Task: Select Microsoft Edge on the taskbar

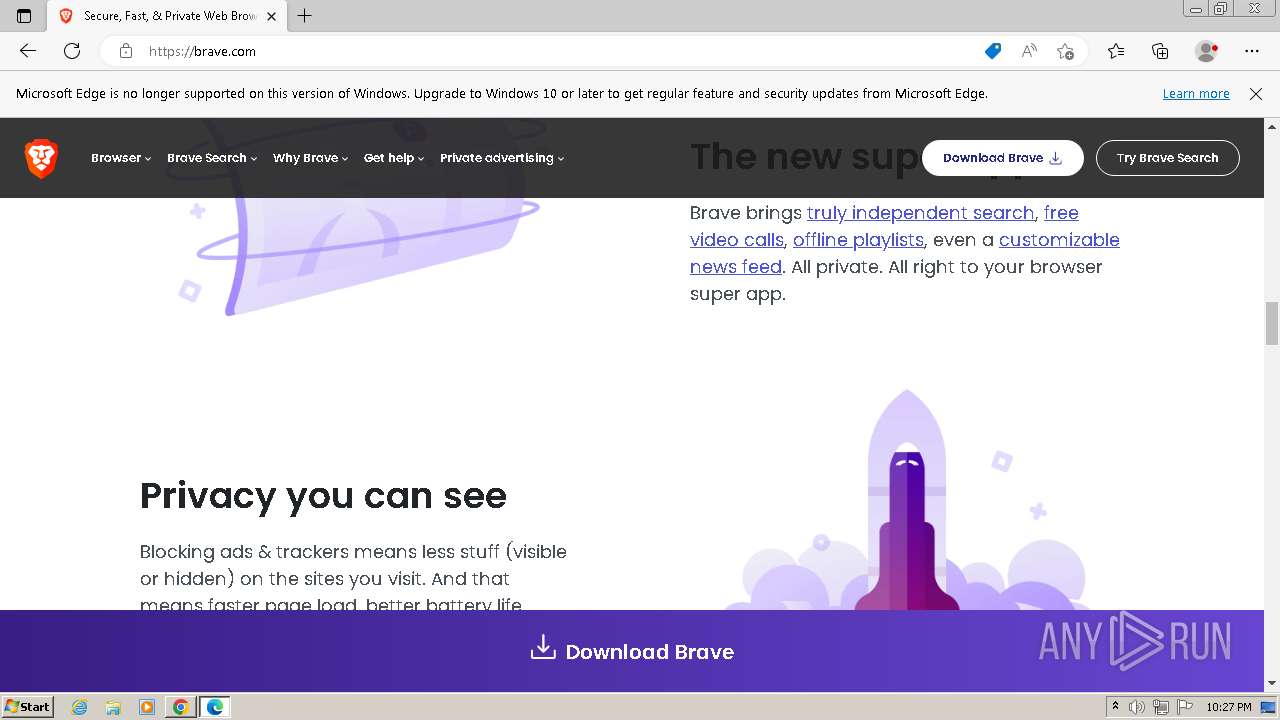Action: click(x=215, y=707)
